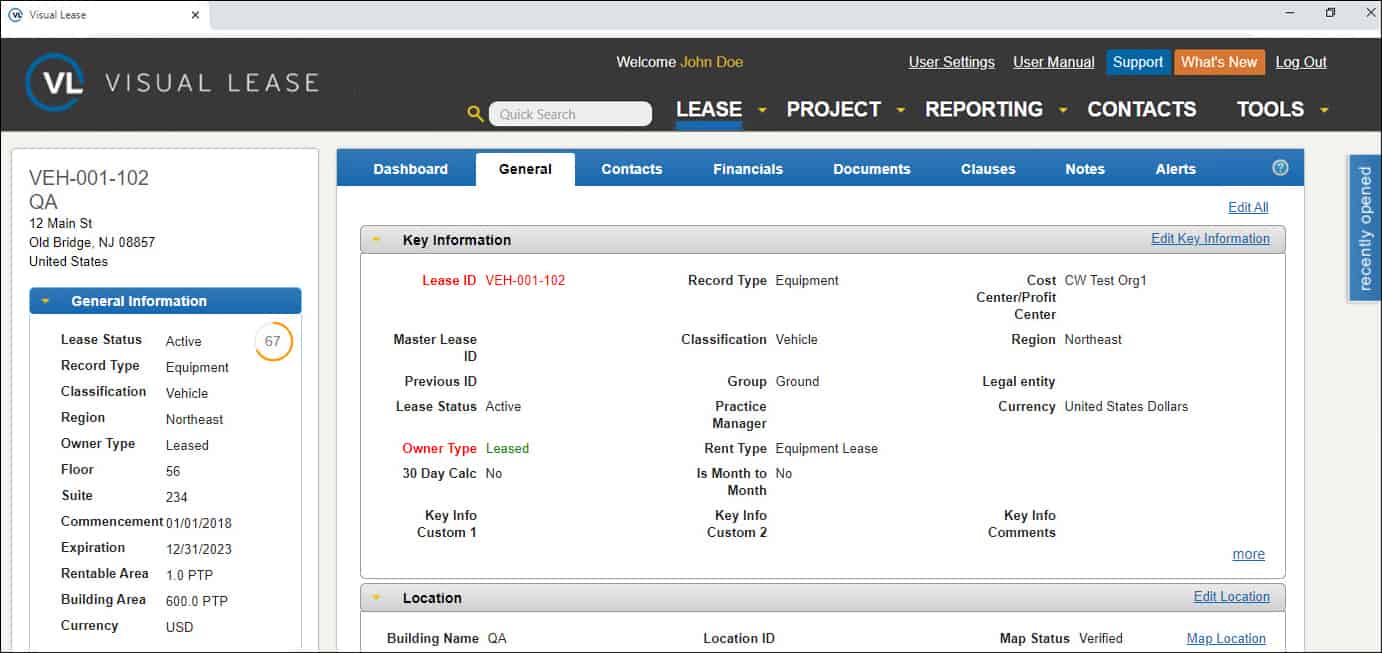Switch to the Notes tab

[1085, 169]
